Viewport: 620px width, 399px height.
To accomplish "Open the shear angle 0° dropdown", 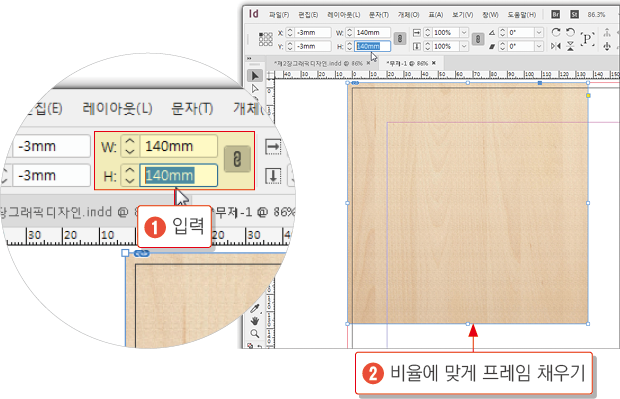I will point(539,46).
